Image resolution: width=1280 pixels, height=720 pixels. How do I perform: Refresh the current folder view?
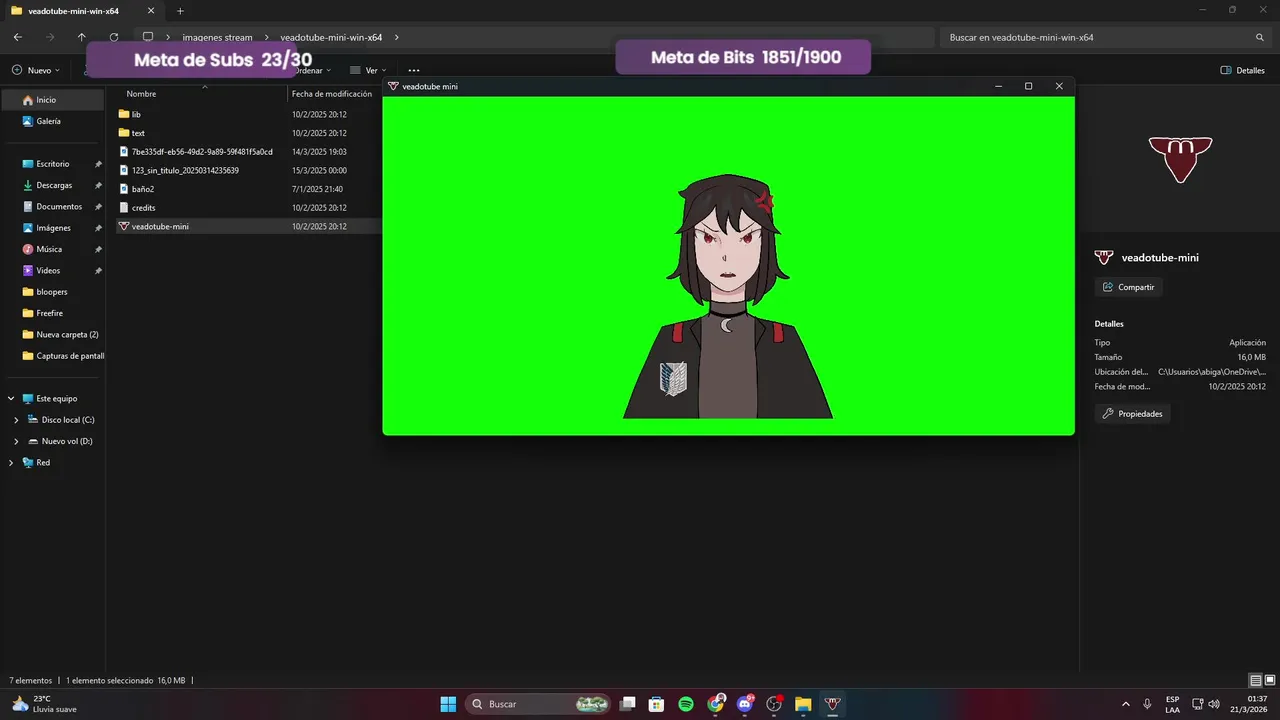tap(114, 37)
